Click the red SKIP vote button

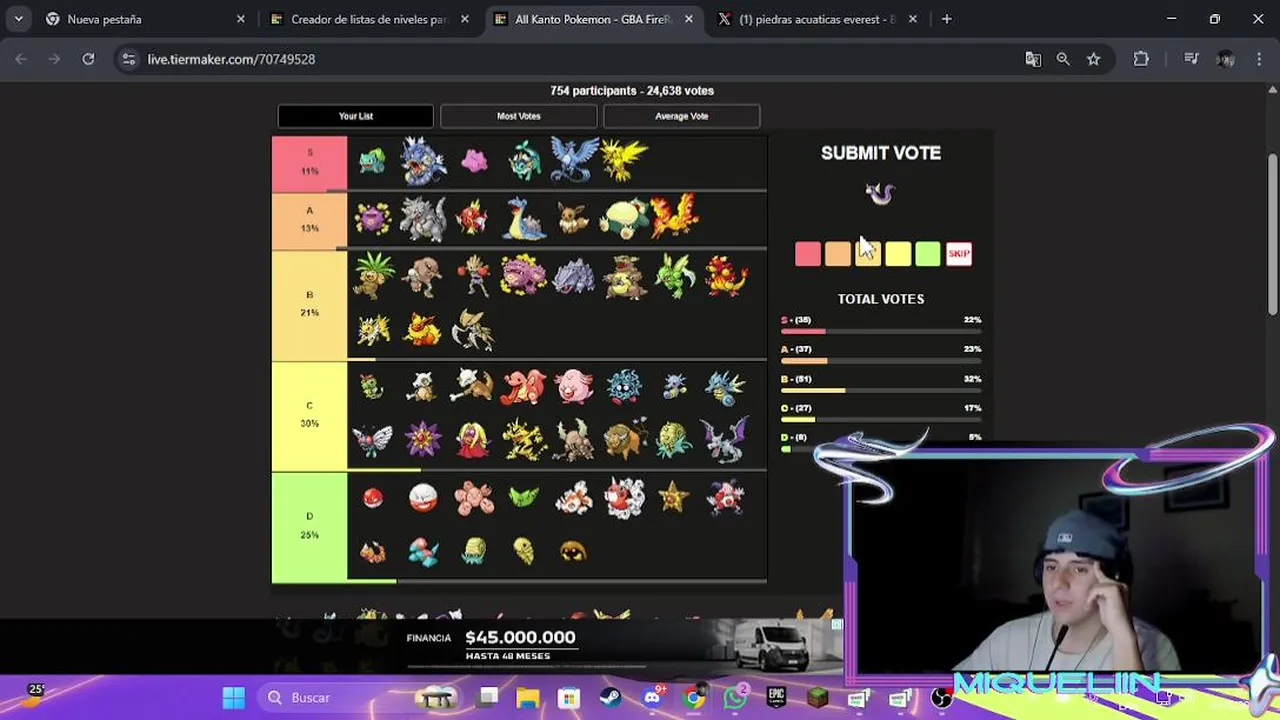[958, 254]
